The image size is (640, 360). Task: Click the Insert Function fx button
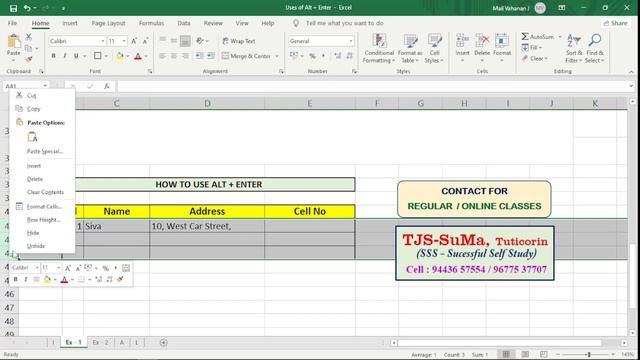[107, 86]
